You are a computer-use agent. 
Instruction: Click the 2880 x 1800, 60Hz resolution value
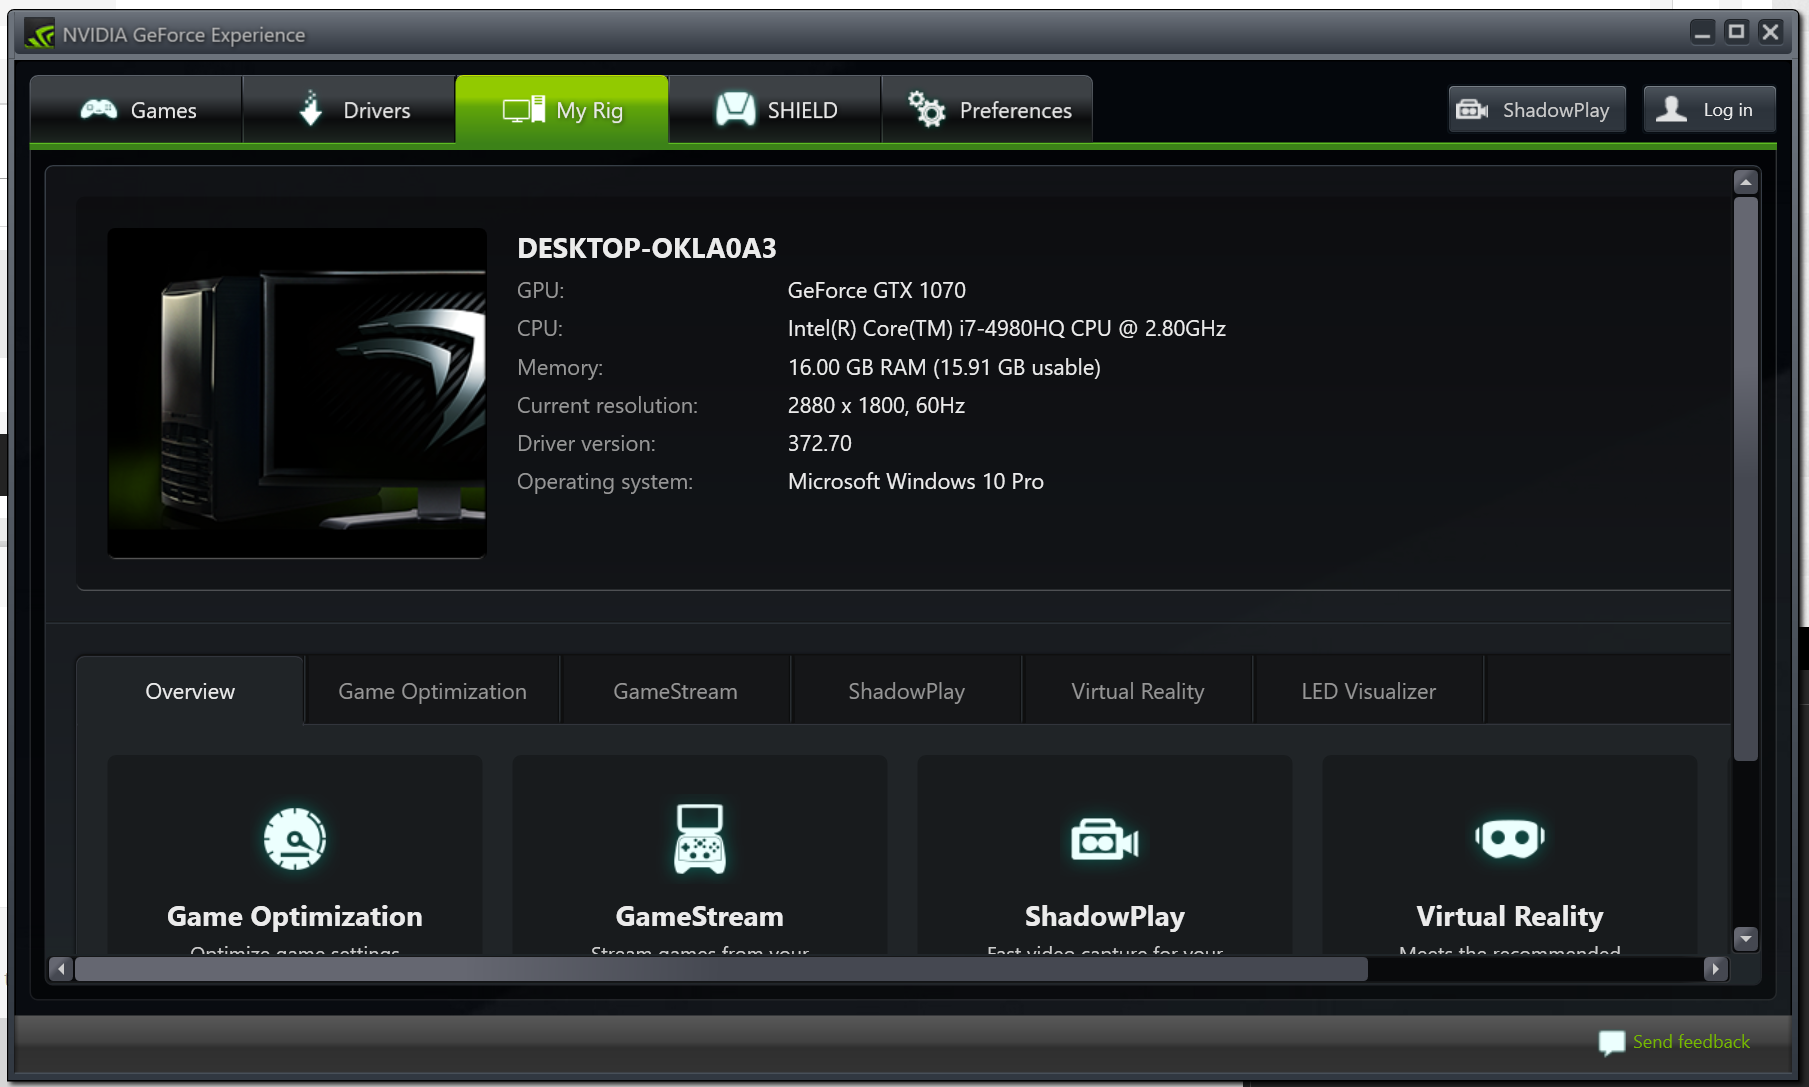click(876, 405)
